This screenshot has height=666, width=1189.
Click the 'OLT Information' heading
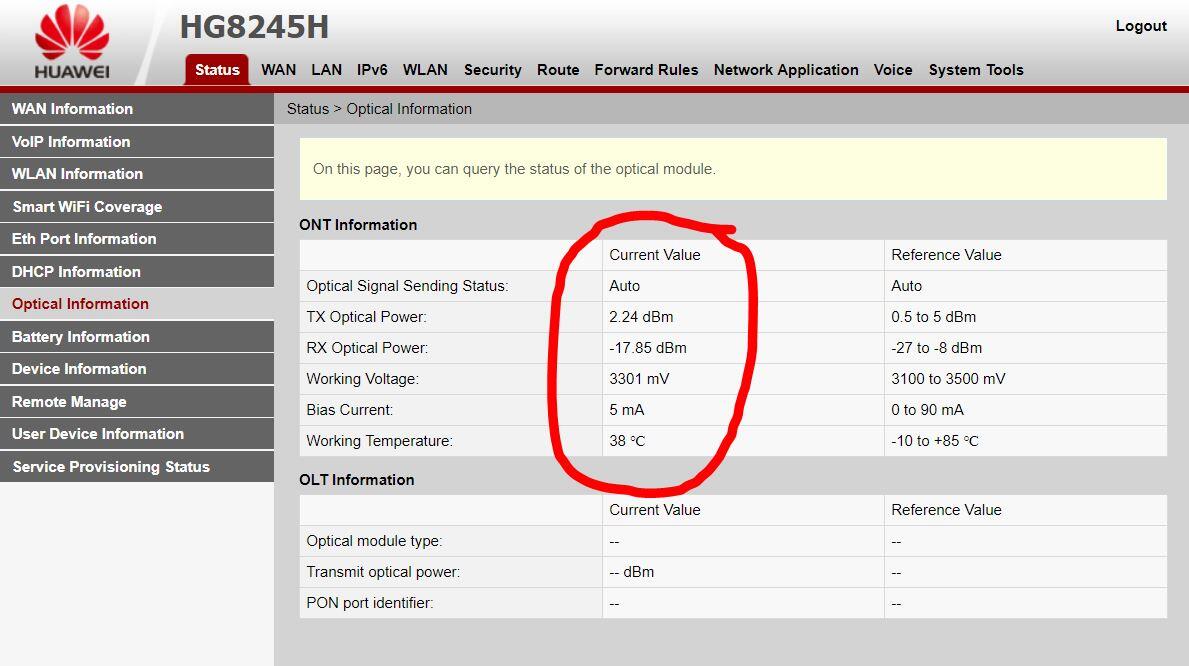click(x=356, y=479)
